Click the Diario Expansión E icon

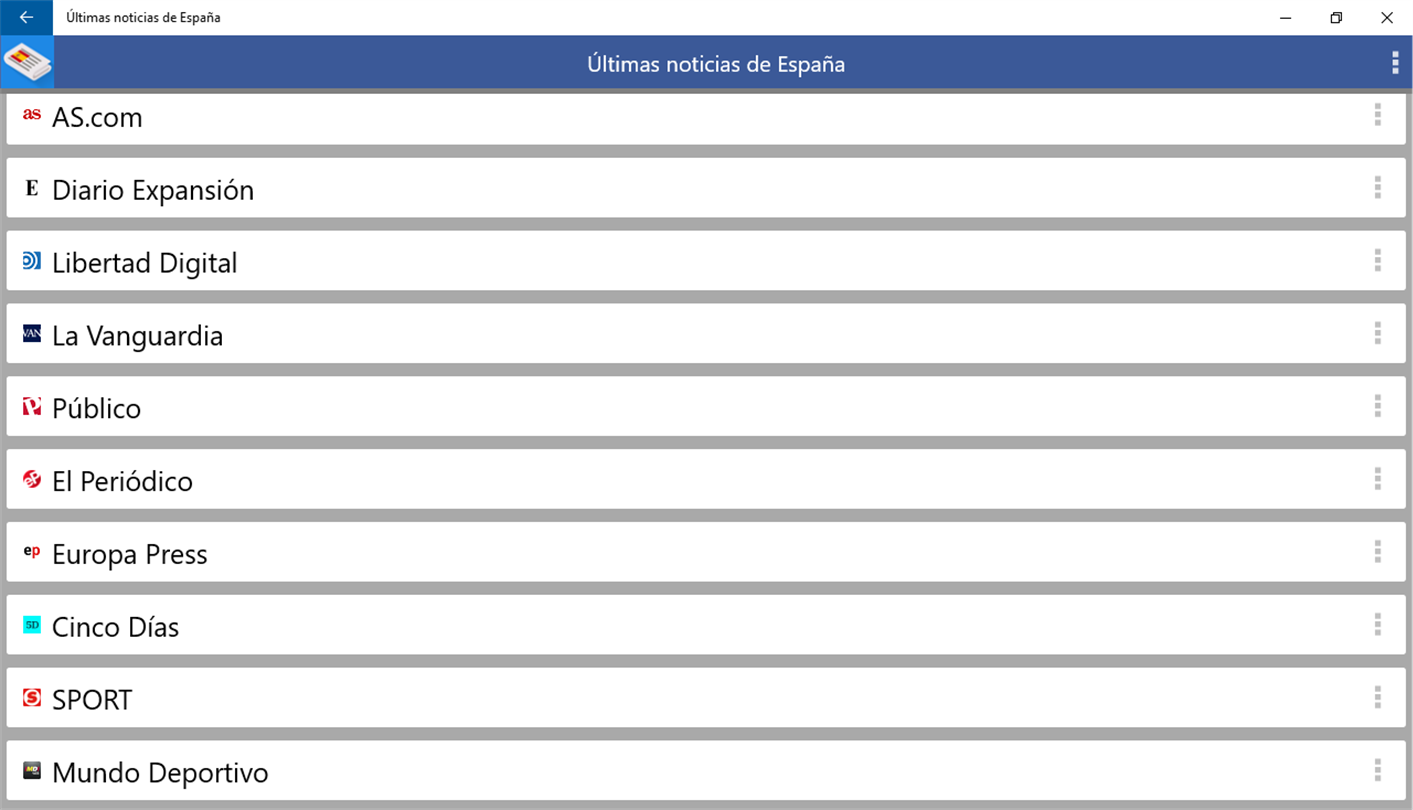tap(32, 188)
